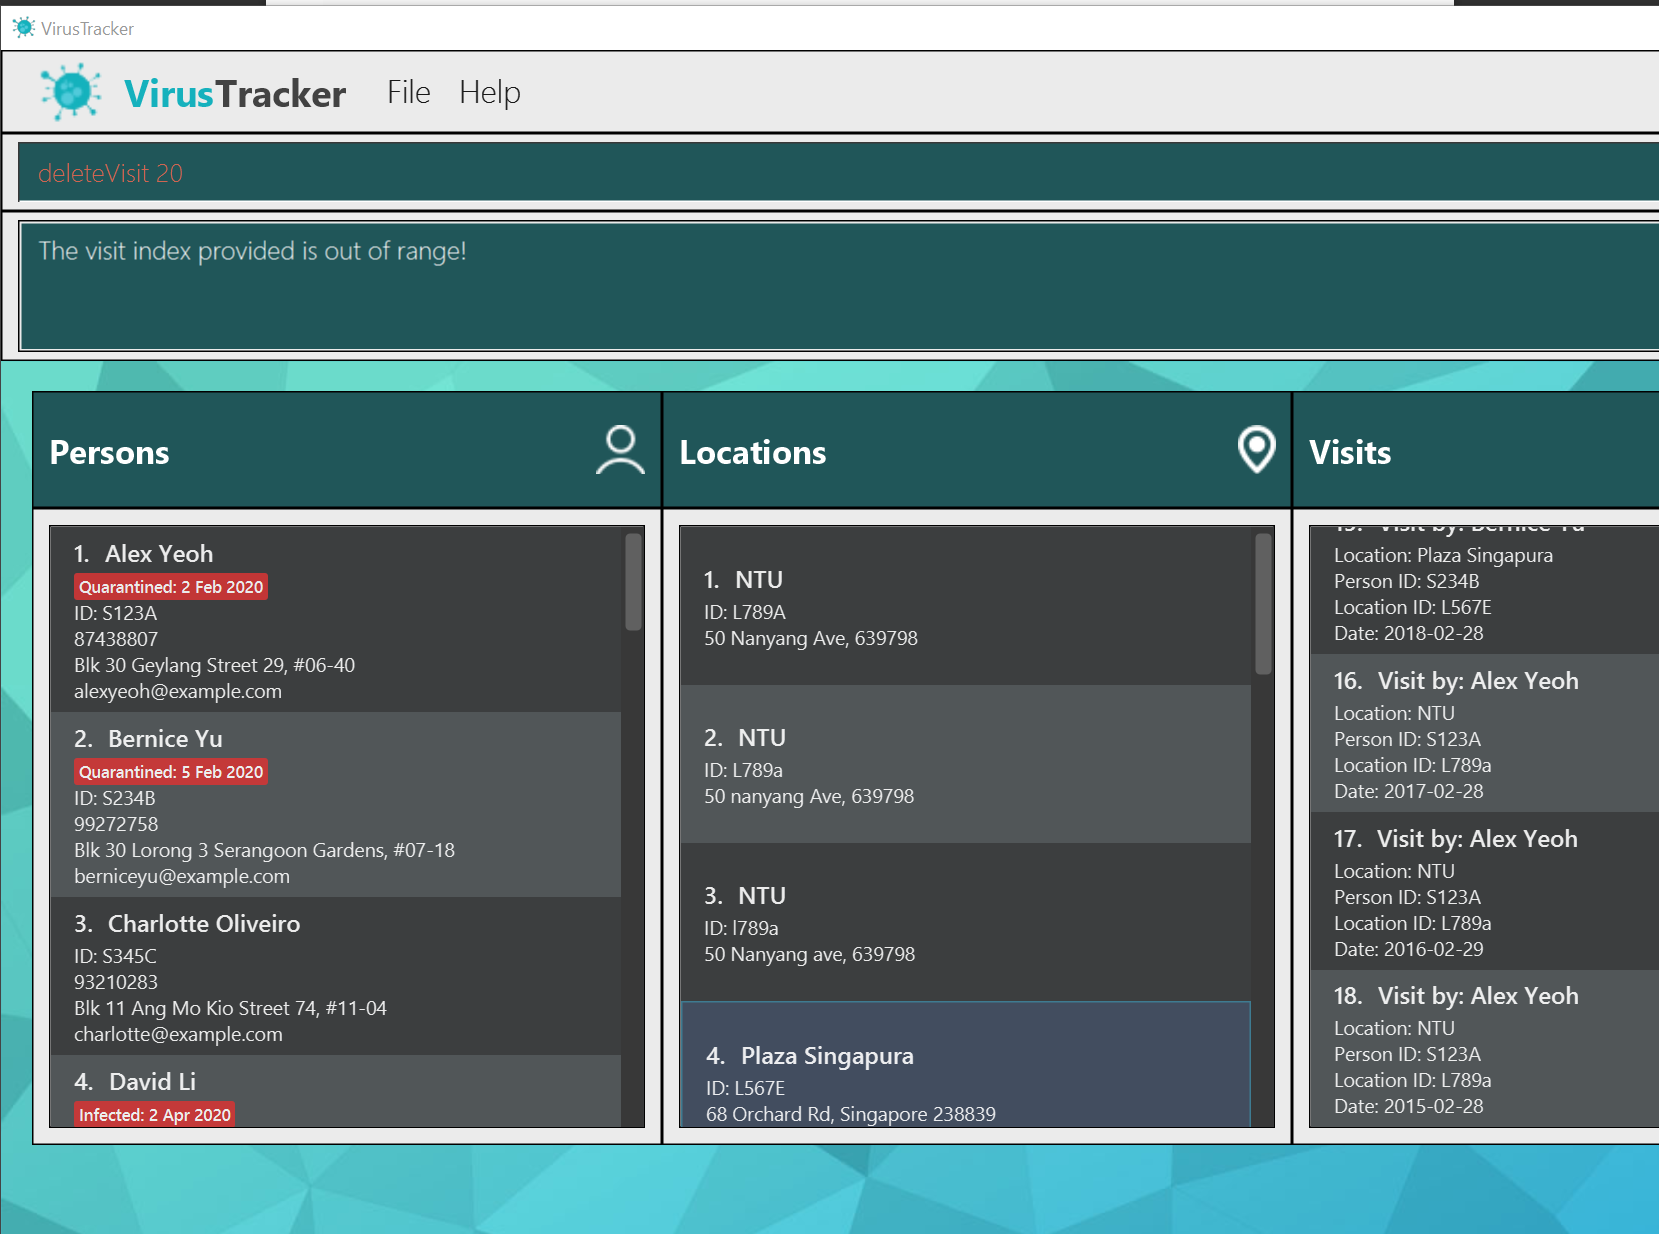Select location 2 NTU with ID L789a
Viewport: 1659px width, 1234px height.
tap(966, 764)
